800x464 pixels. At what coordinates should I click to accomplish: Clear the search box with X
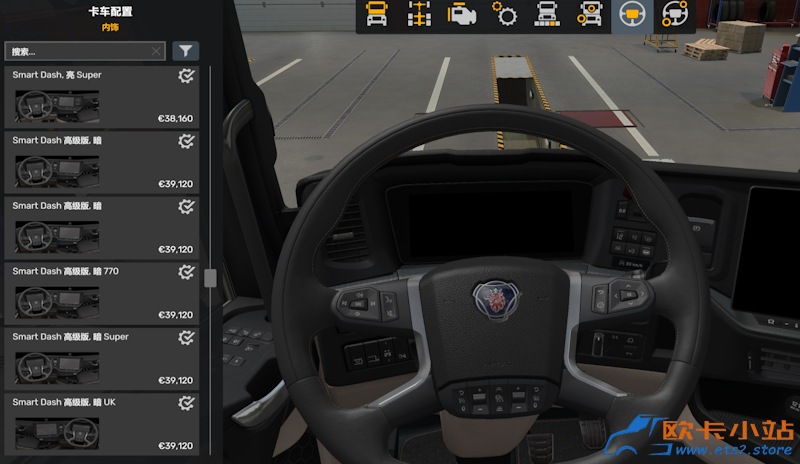tap(156, 51)
